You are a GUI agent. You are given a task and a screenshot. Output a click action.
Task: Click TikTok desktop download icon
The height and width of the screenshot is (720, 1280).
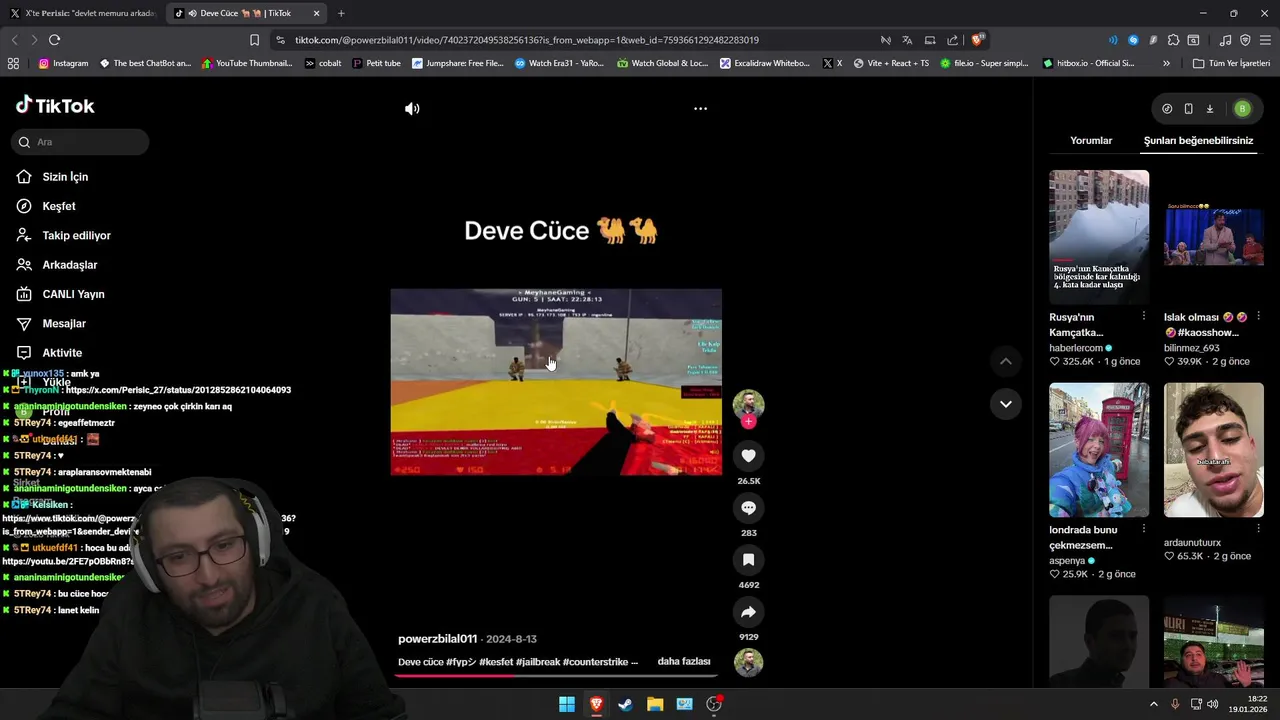point(1209,109)
